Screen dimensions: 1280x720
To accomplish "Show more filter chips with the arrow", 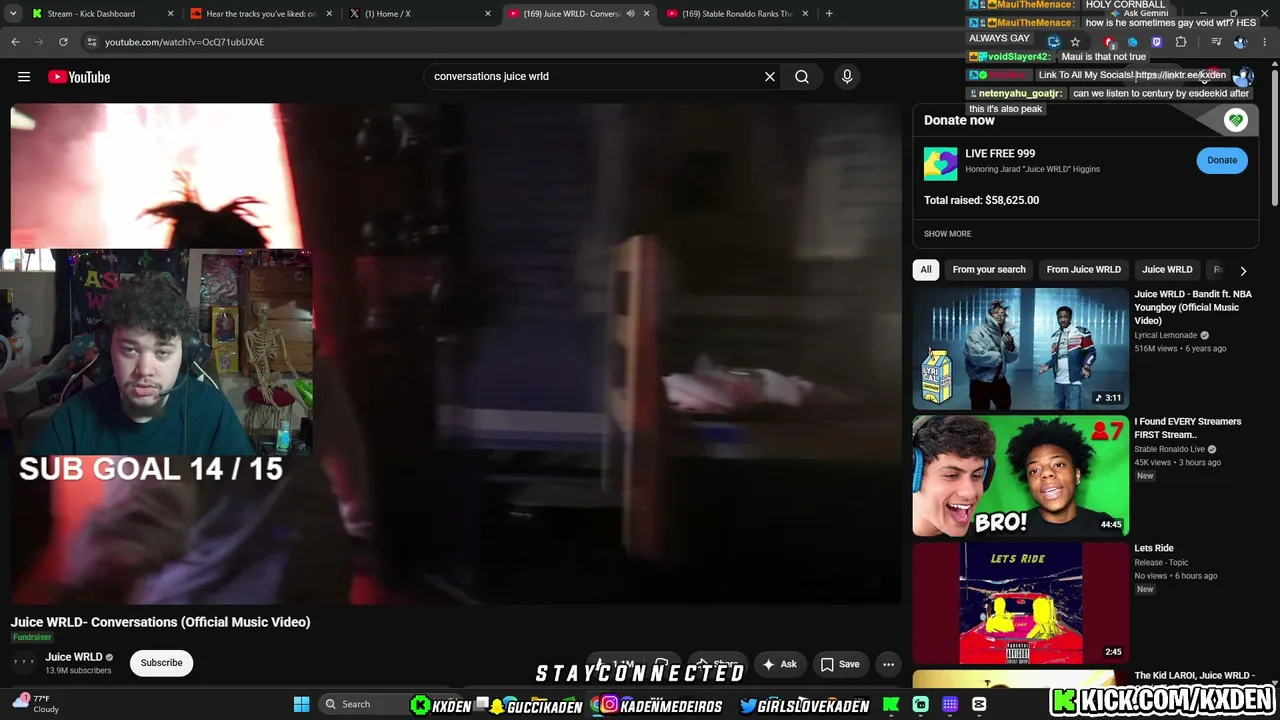I will coord(1243,270).
